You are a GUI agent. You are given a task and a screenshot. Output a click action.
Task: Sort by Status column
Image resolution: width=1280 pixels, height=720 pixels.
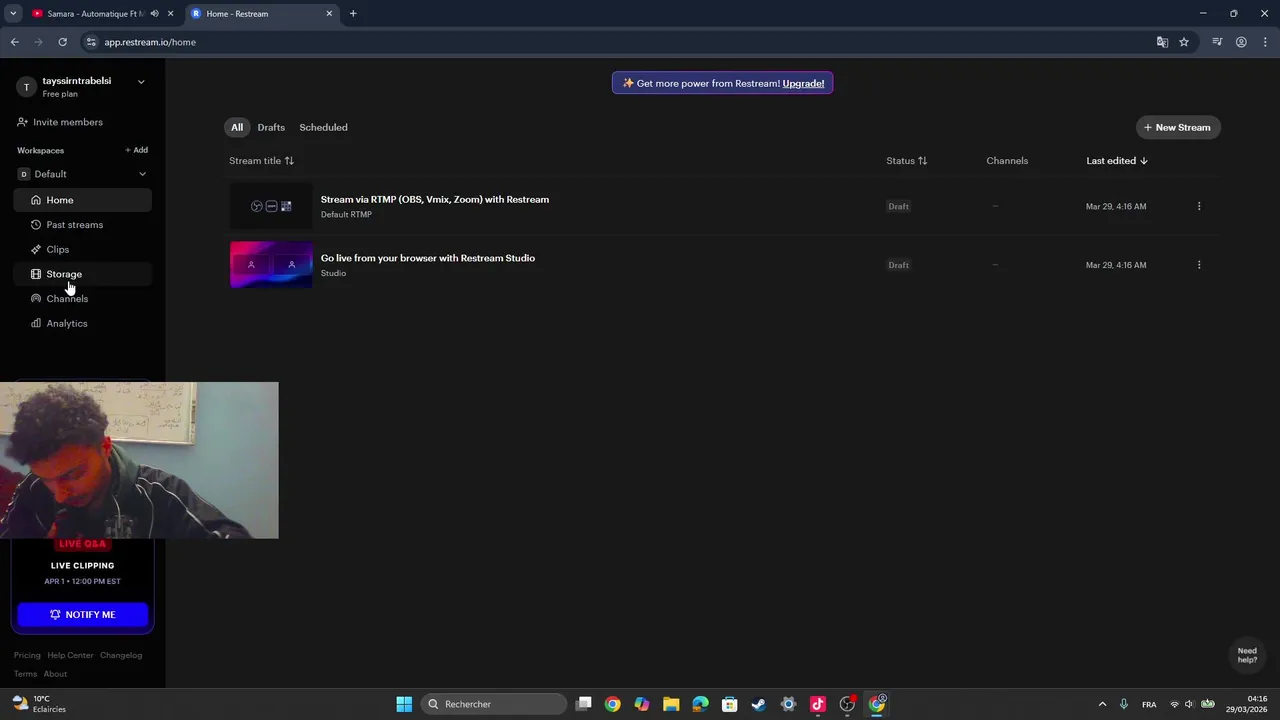[x=906, y=161]
